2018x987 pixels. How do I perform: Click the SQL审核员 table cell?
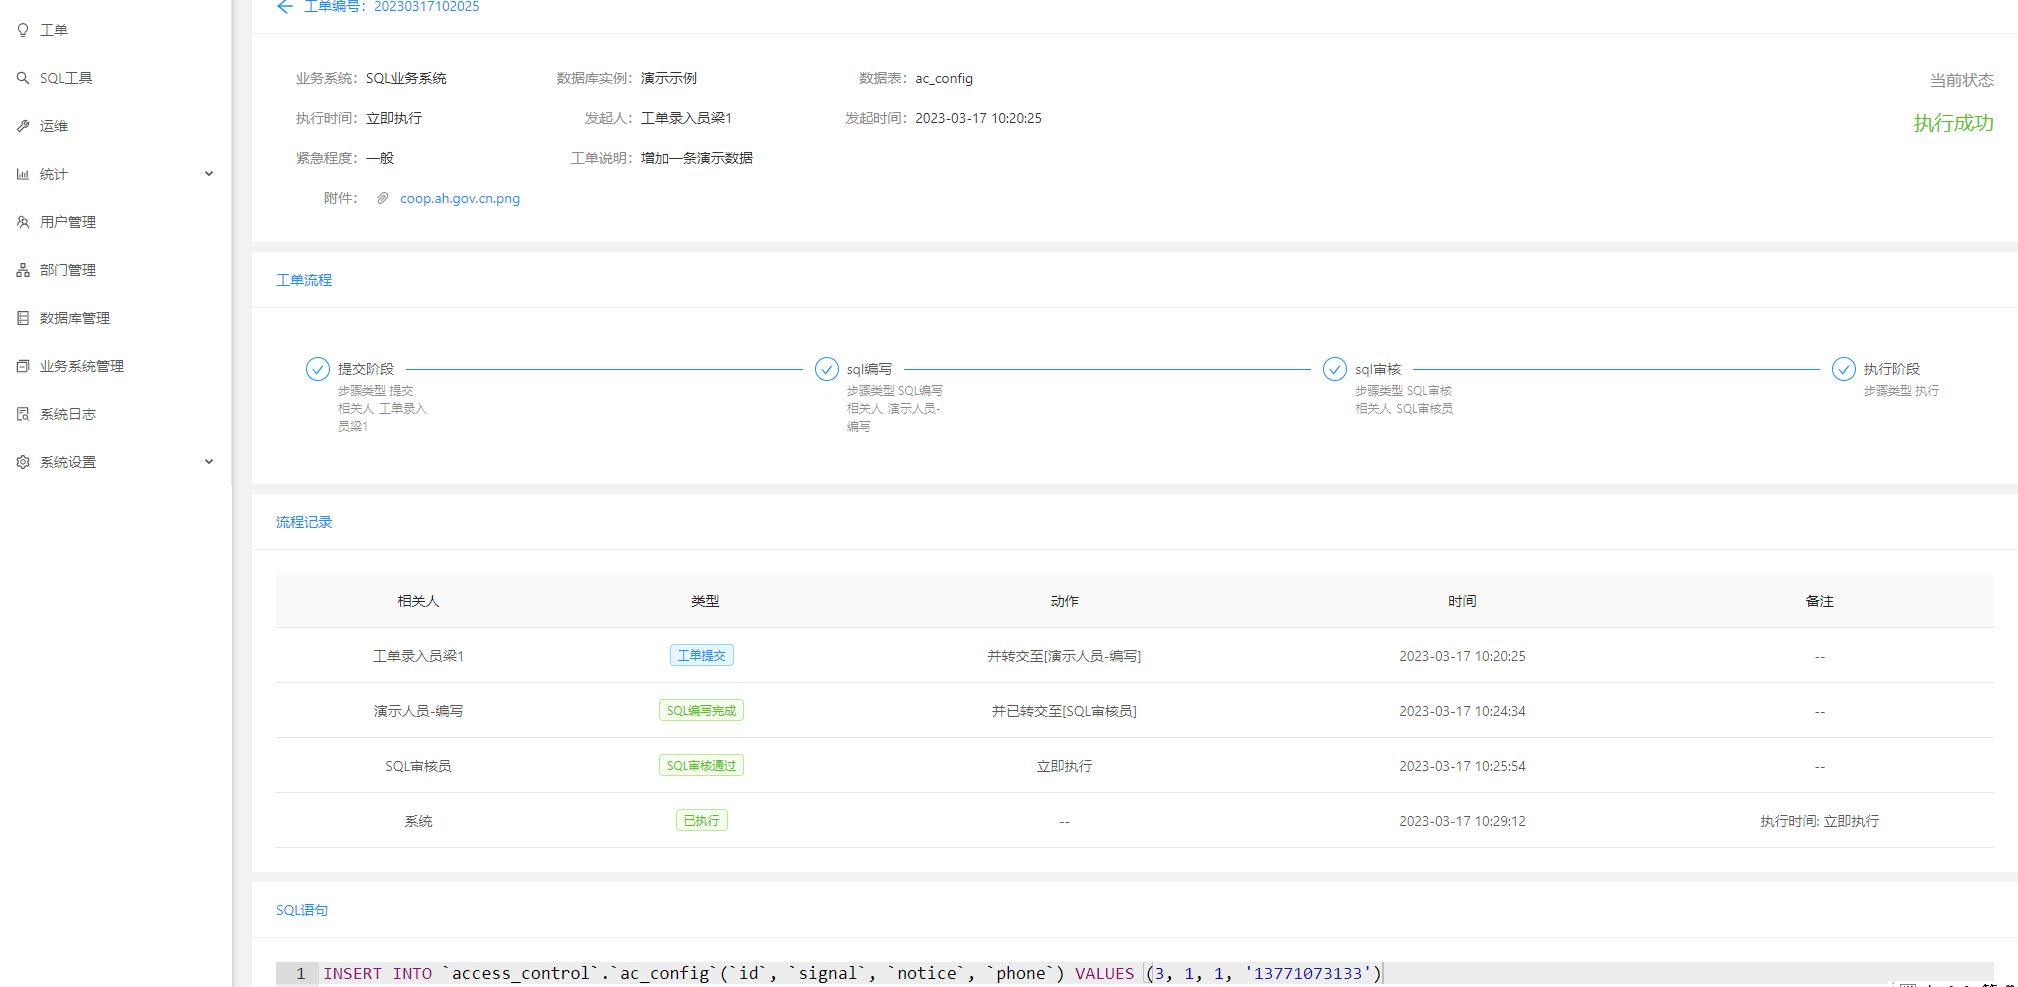coord(418,766)
